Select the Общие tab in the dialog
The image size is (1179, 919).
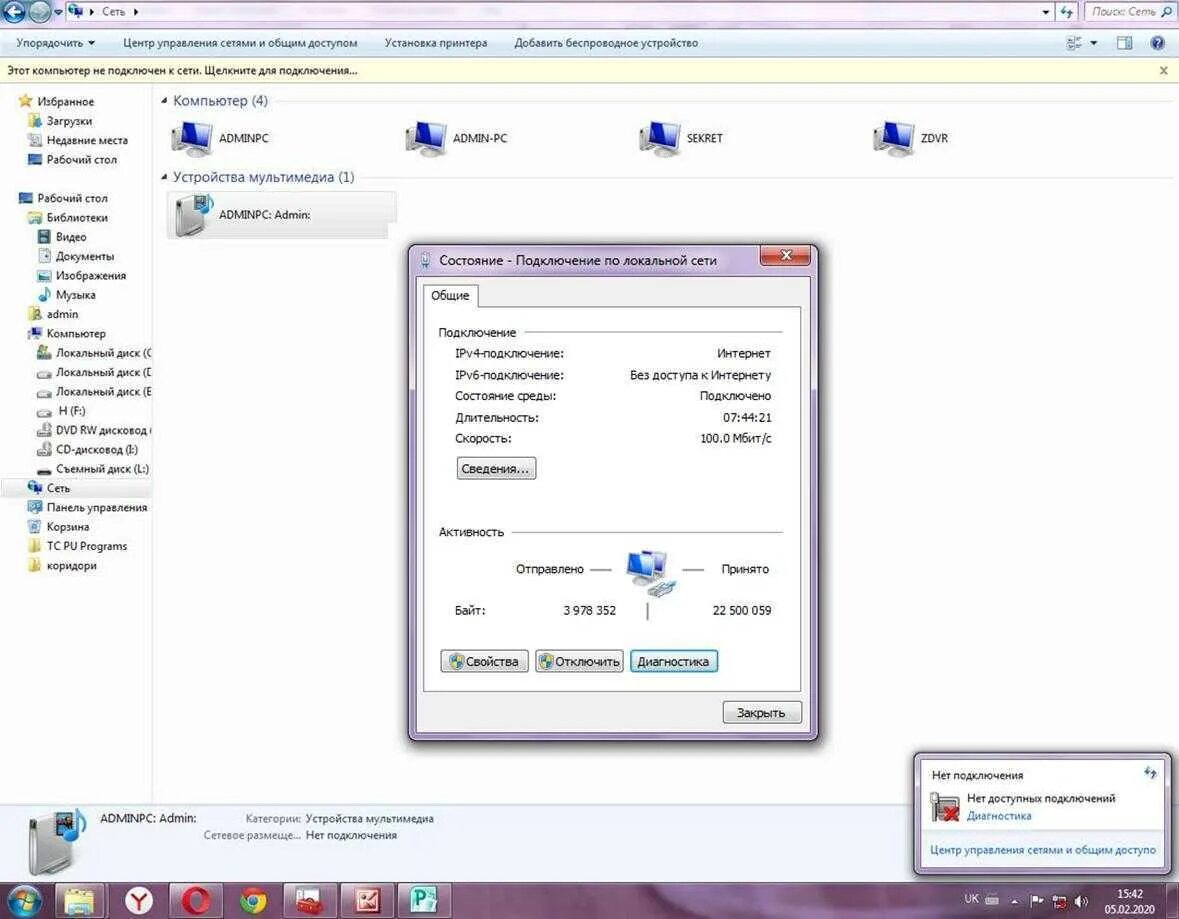[x=450, y=296]
